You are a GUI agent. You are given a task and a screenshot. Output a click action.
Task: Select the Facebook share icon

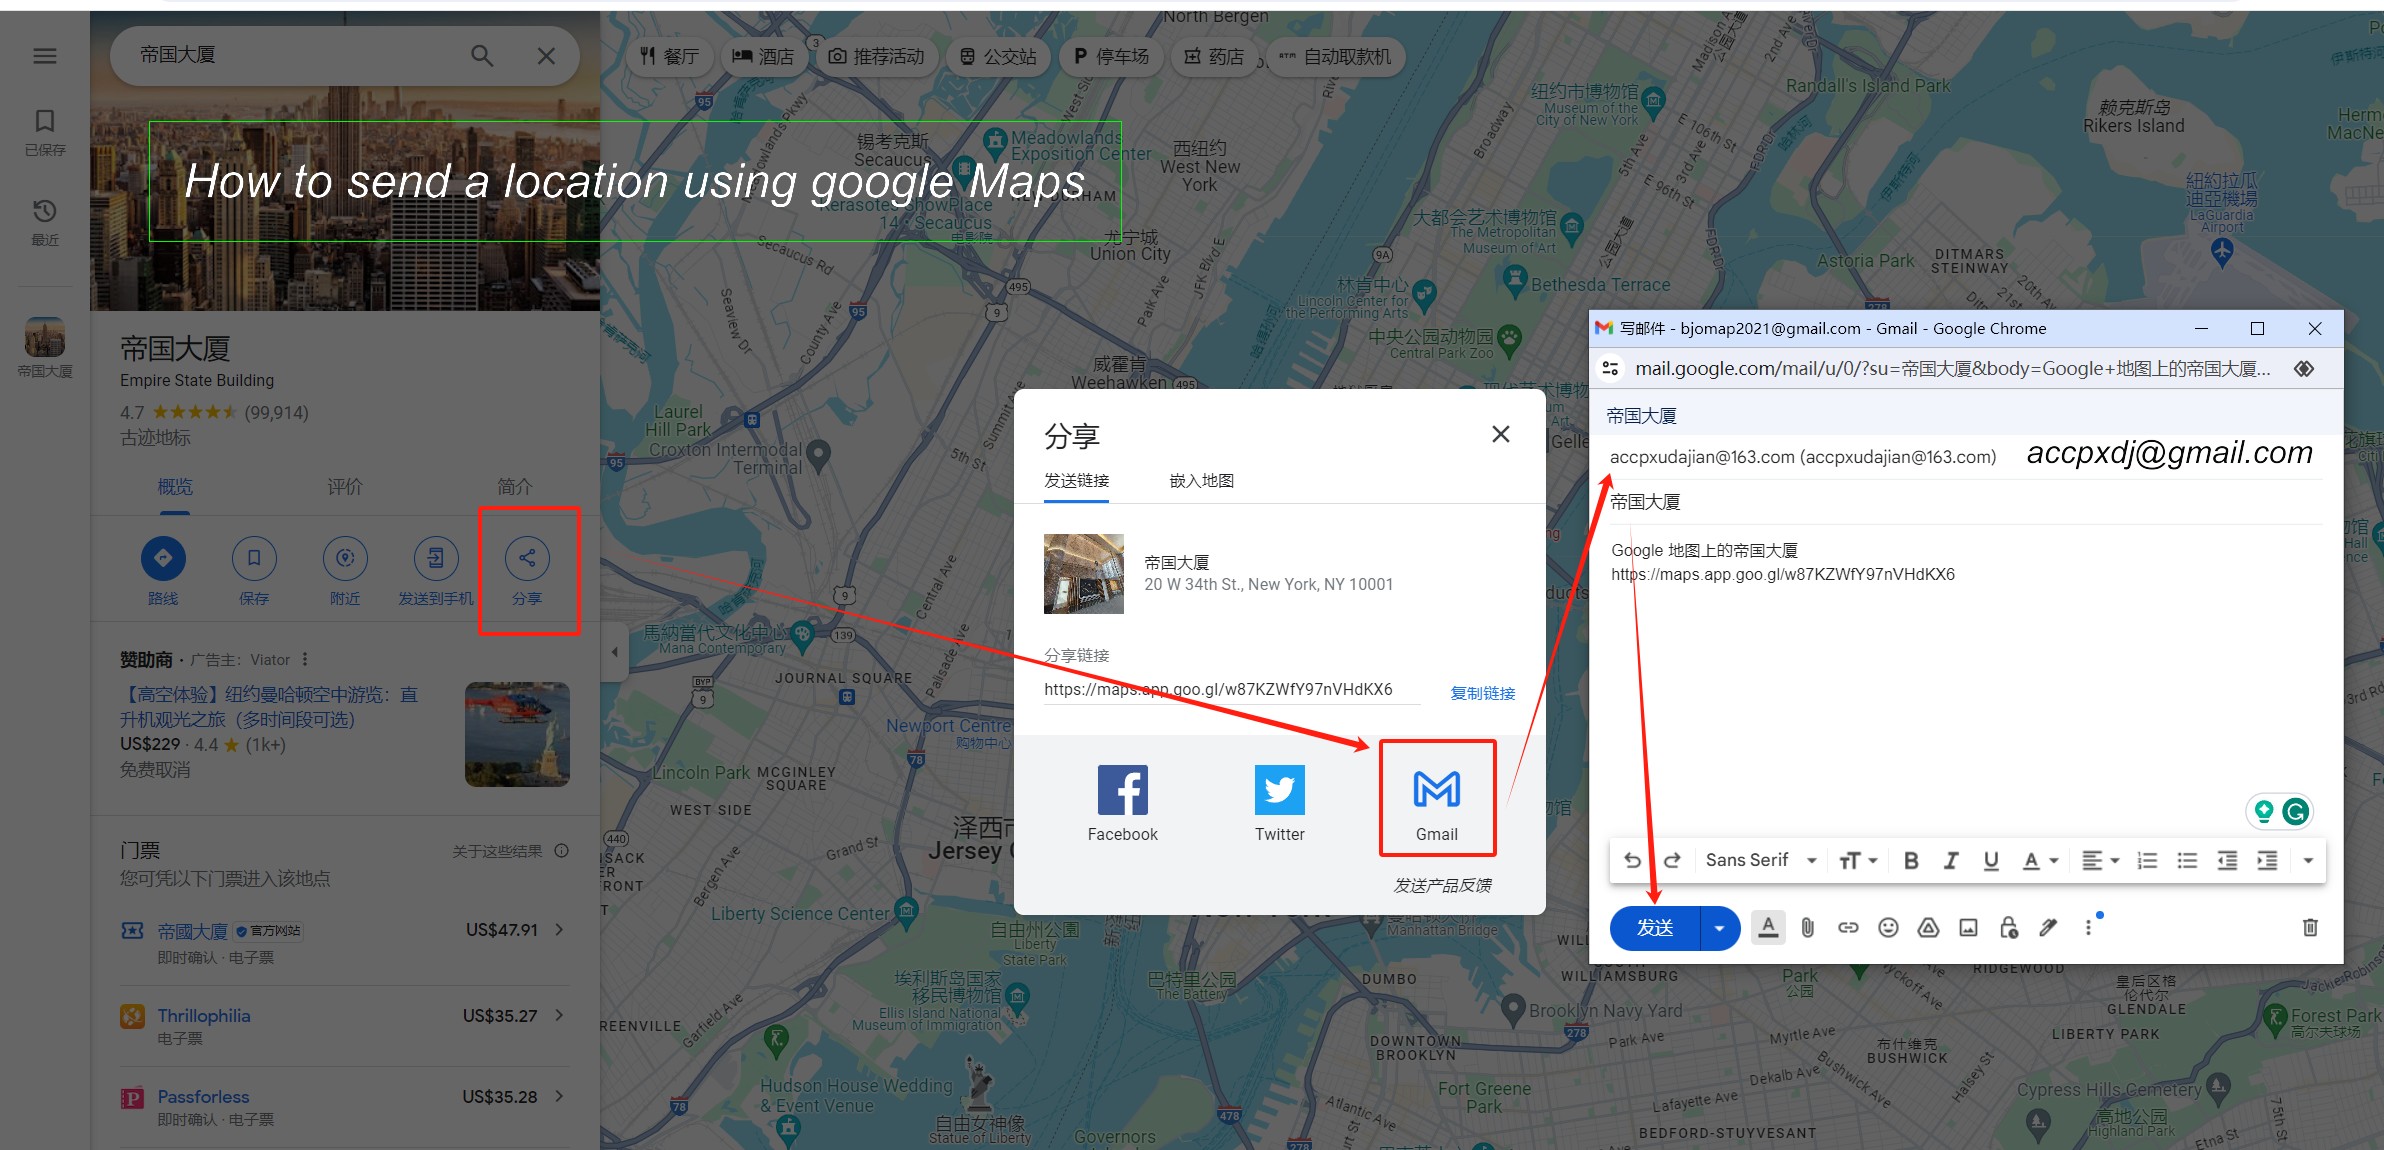[1122, 789]
